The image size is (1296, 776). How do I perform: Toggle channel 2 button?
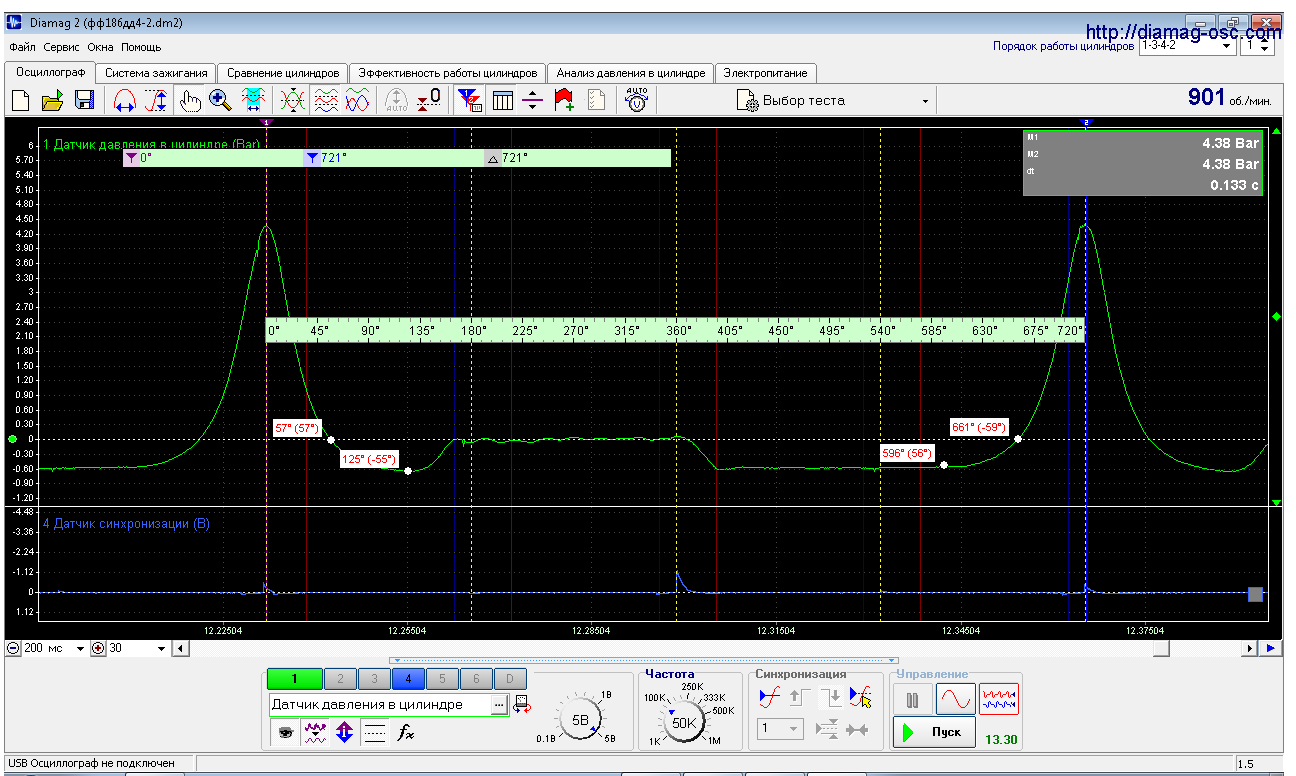point(341,679)
